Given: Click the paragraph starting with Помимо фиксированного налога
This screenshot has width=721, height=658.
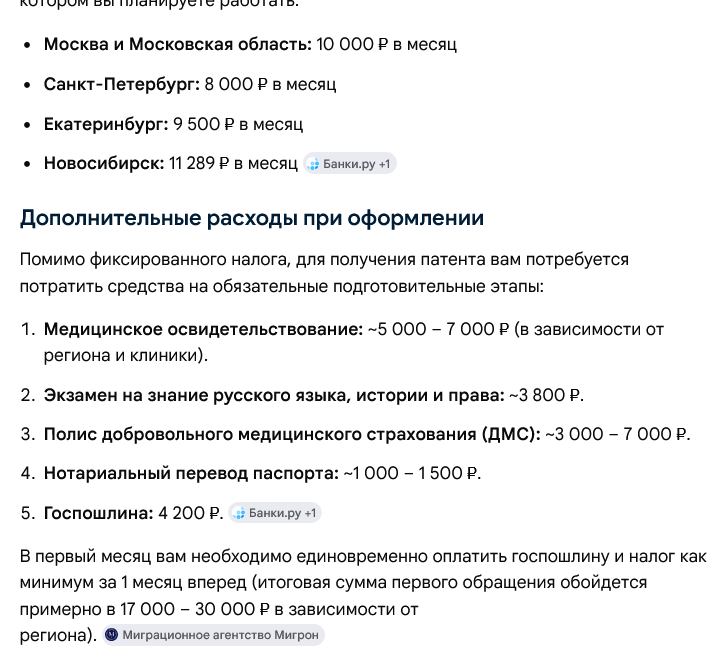Looking at the screenshot, I should coord(324,273).
